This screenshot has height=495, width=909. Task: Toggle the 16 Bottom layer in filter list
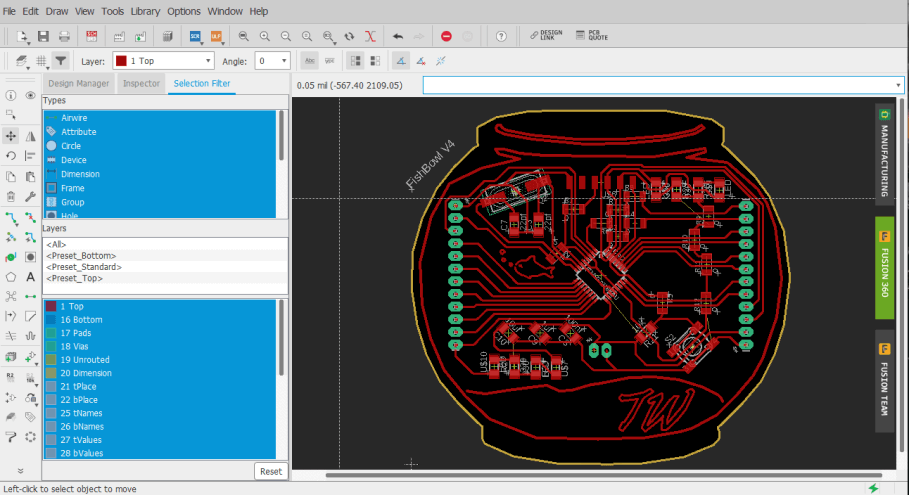point(81,320)
